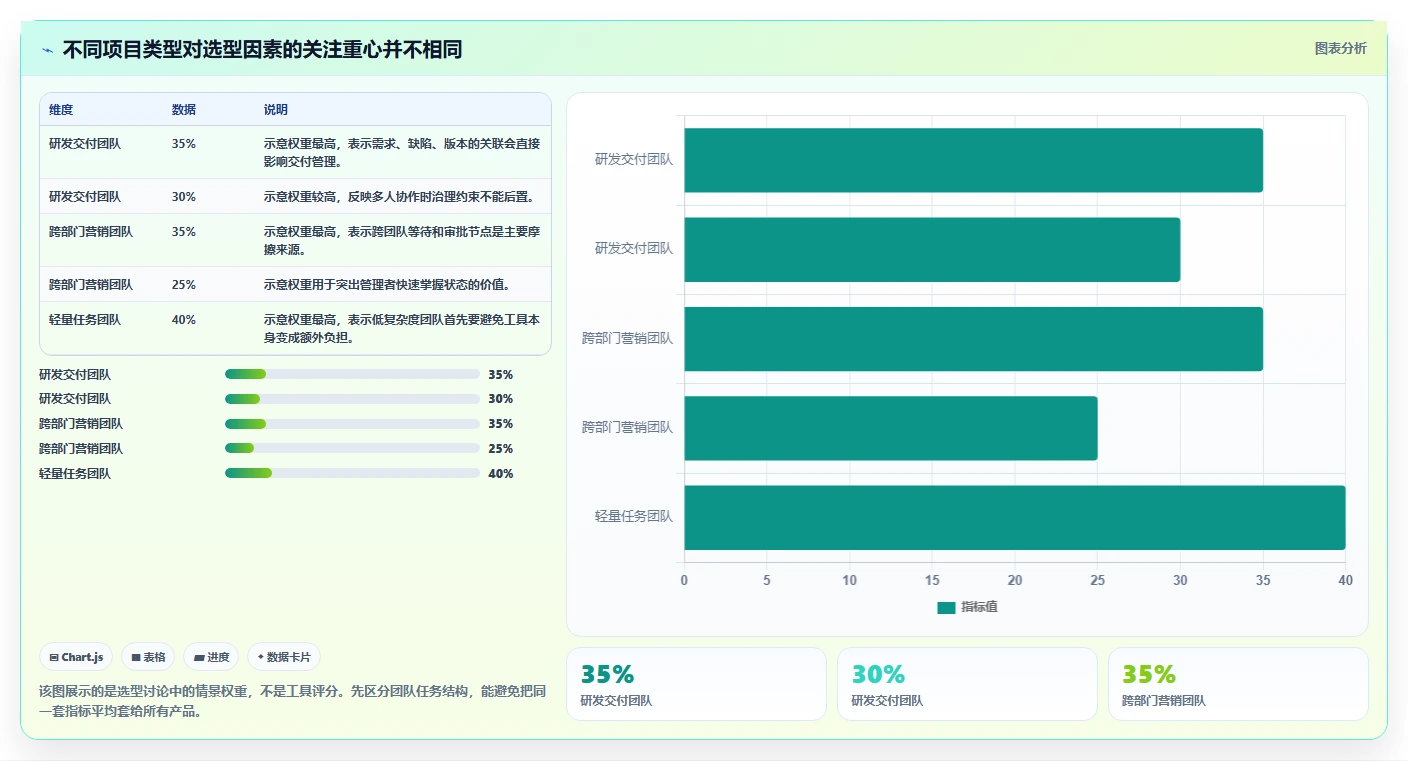This screenshot has height=761, width=1408.
Task: Click the top 研发交付团队 chart bar reaching 35
Action: [x=973, y=160]
